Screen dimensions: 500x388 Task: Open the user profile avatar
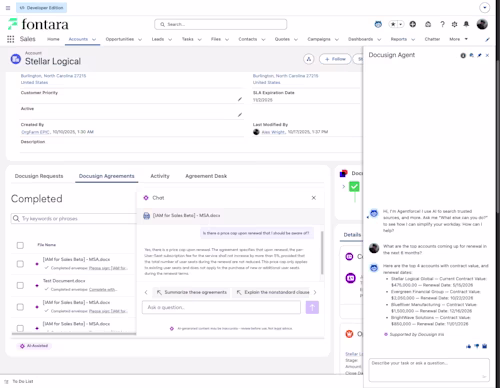[x=482, y=24]
